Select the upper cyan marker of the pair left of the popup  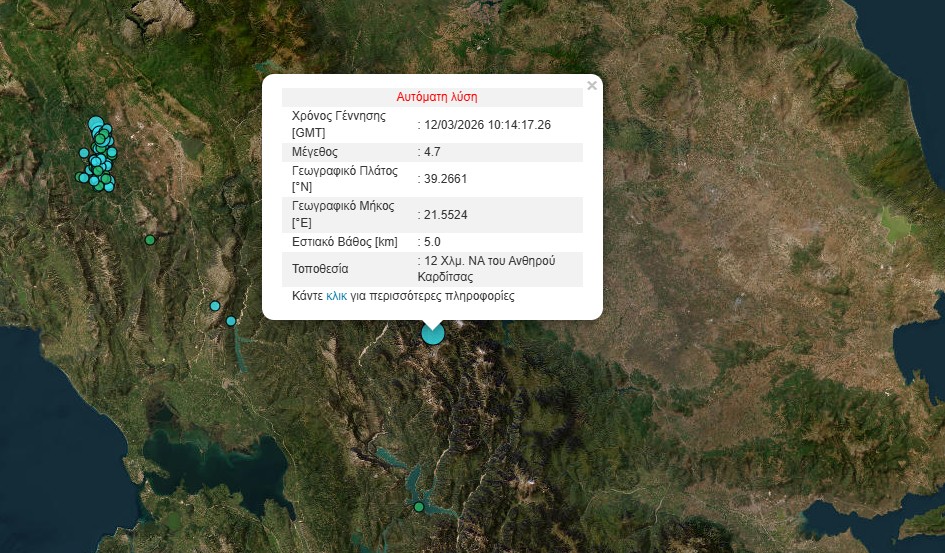(x=215, y=306)
